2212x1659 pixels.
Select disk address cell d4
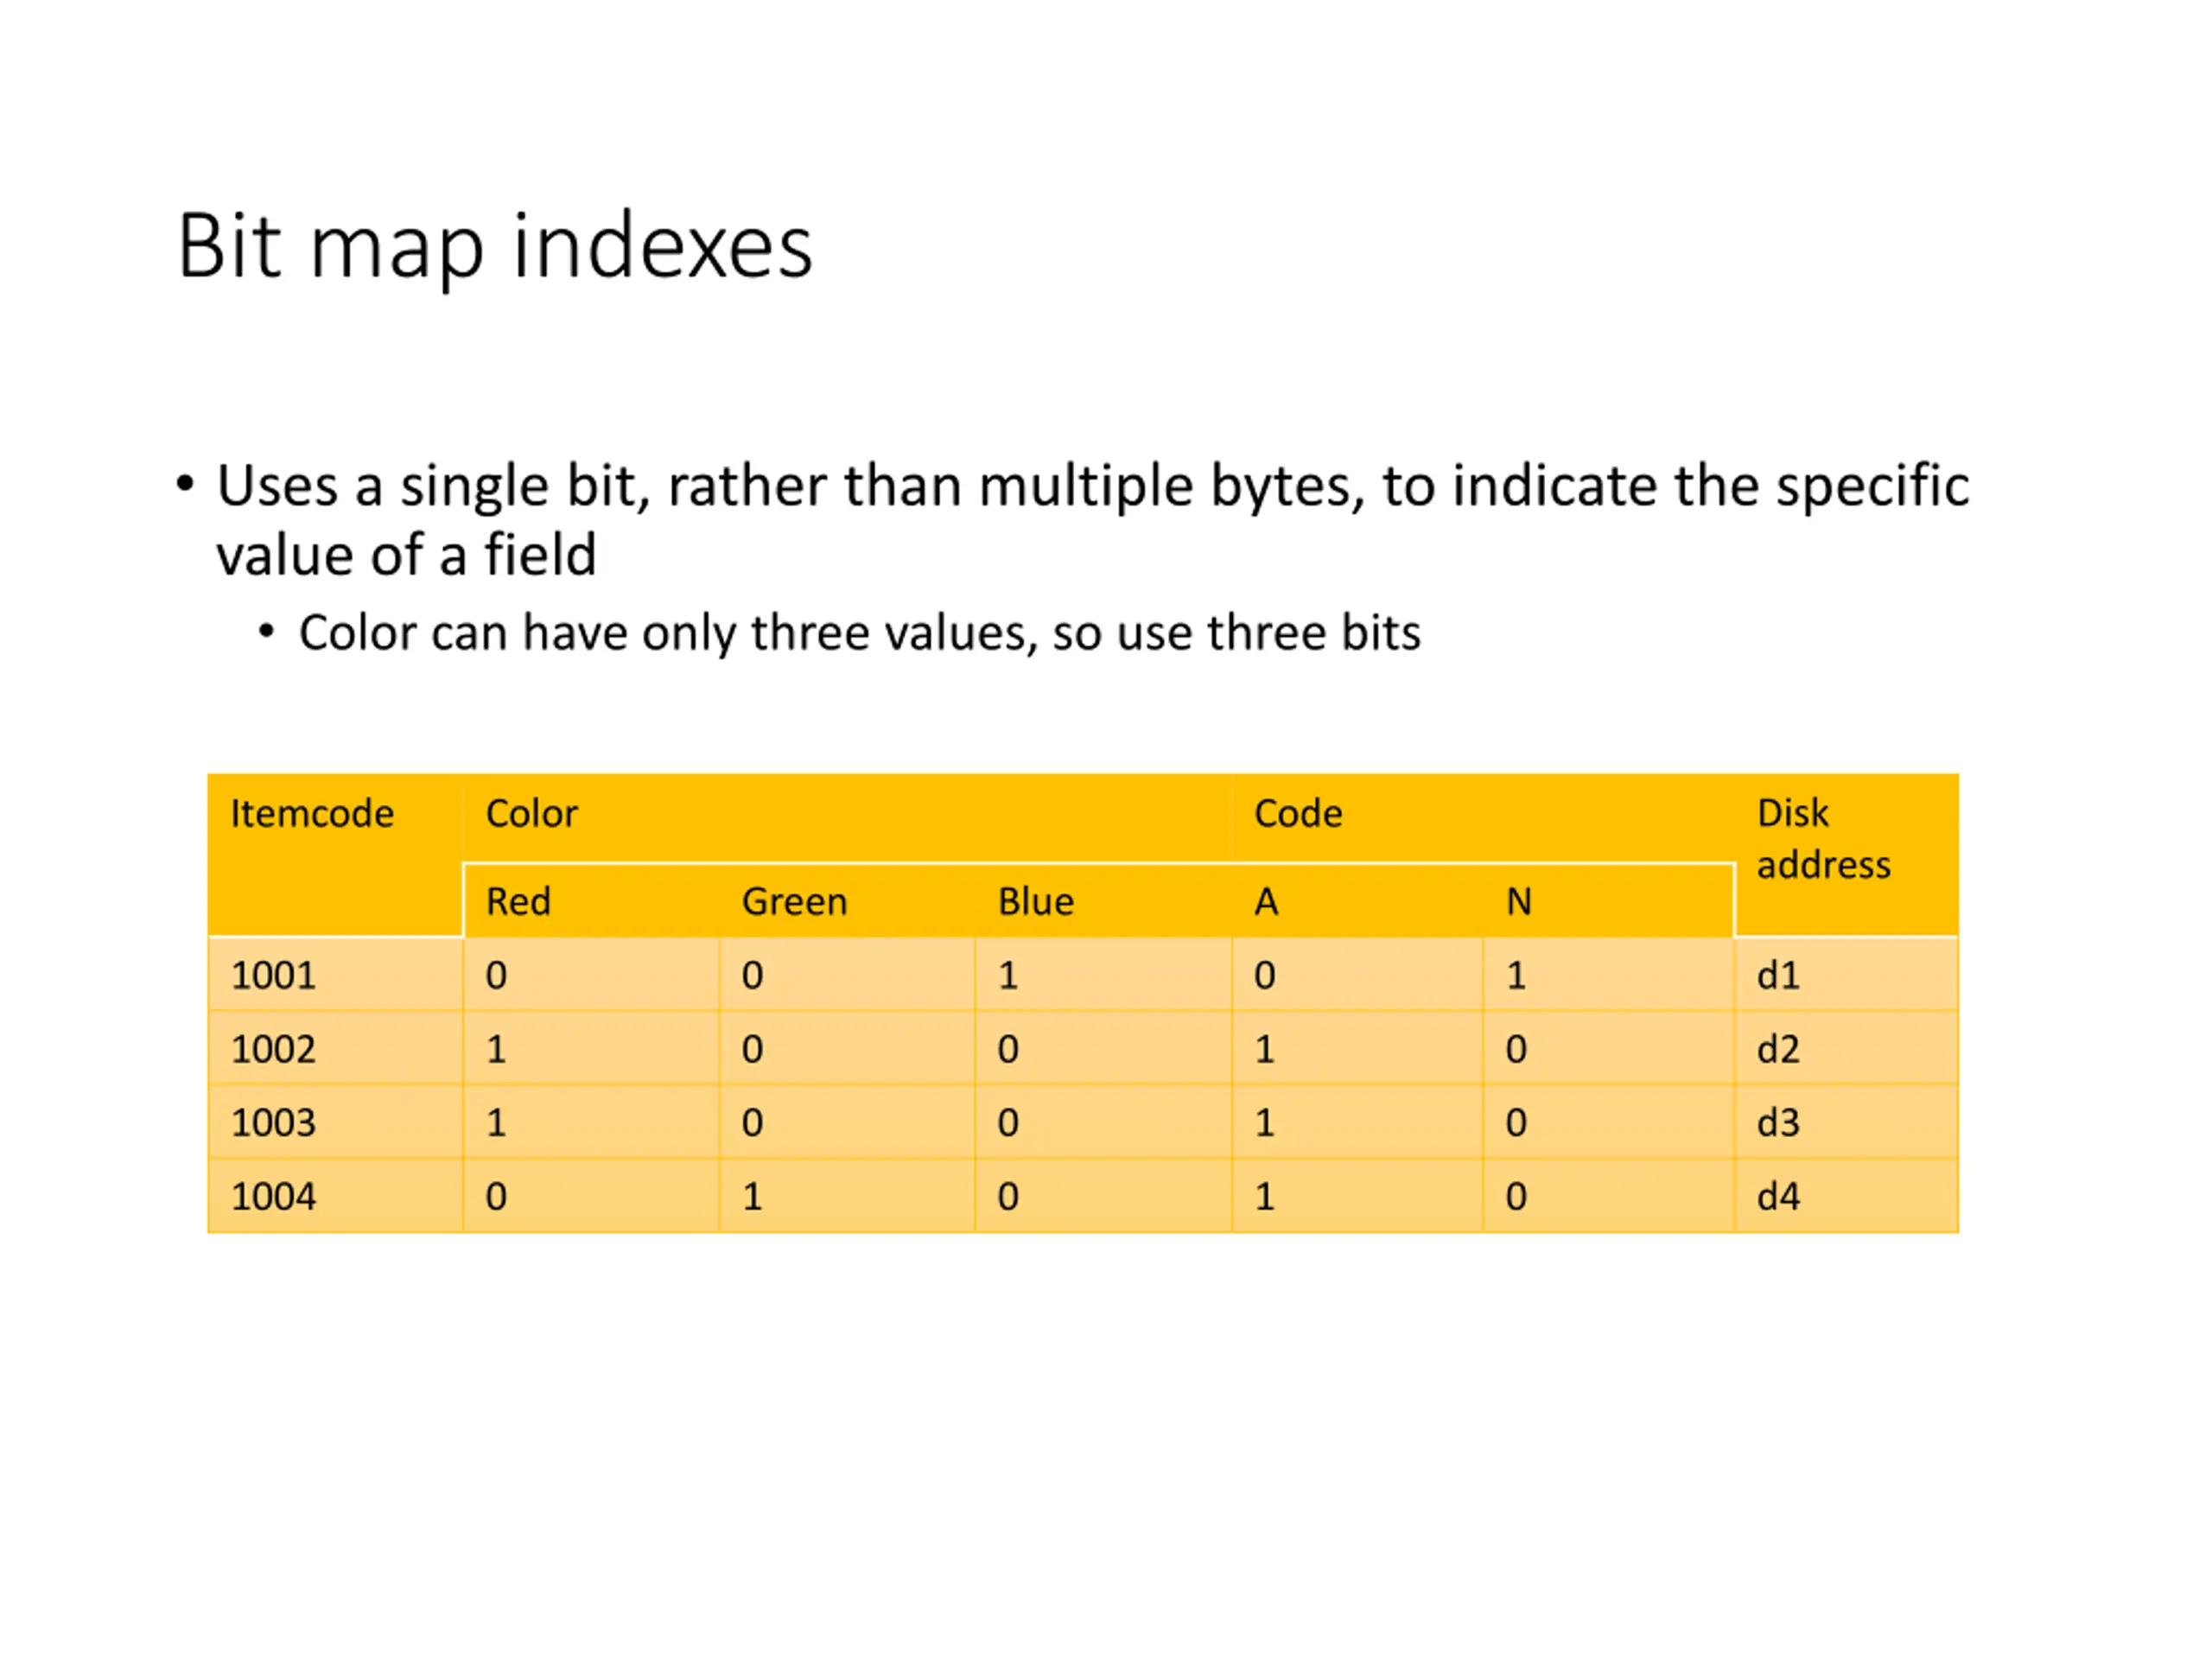click(x=1846, y=1196)
